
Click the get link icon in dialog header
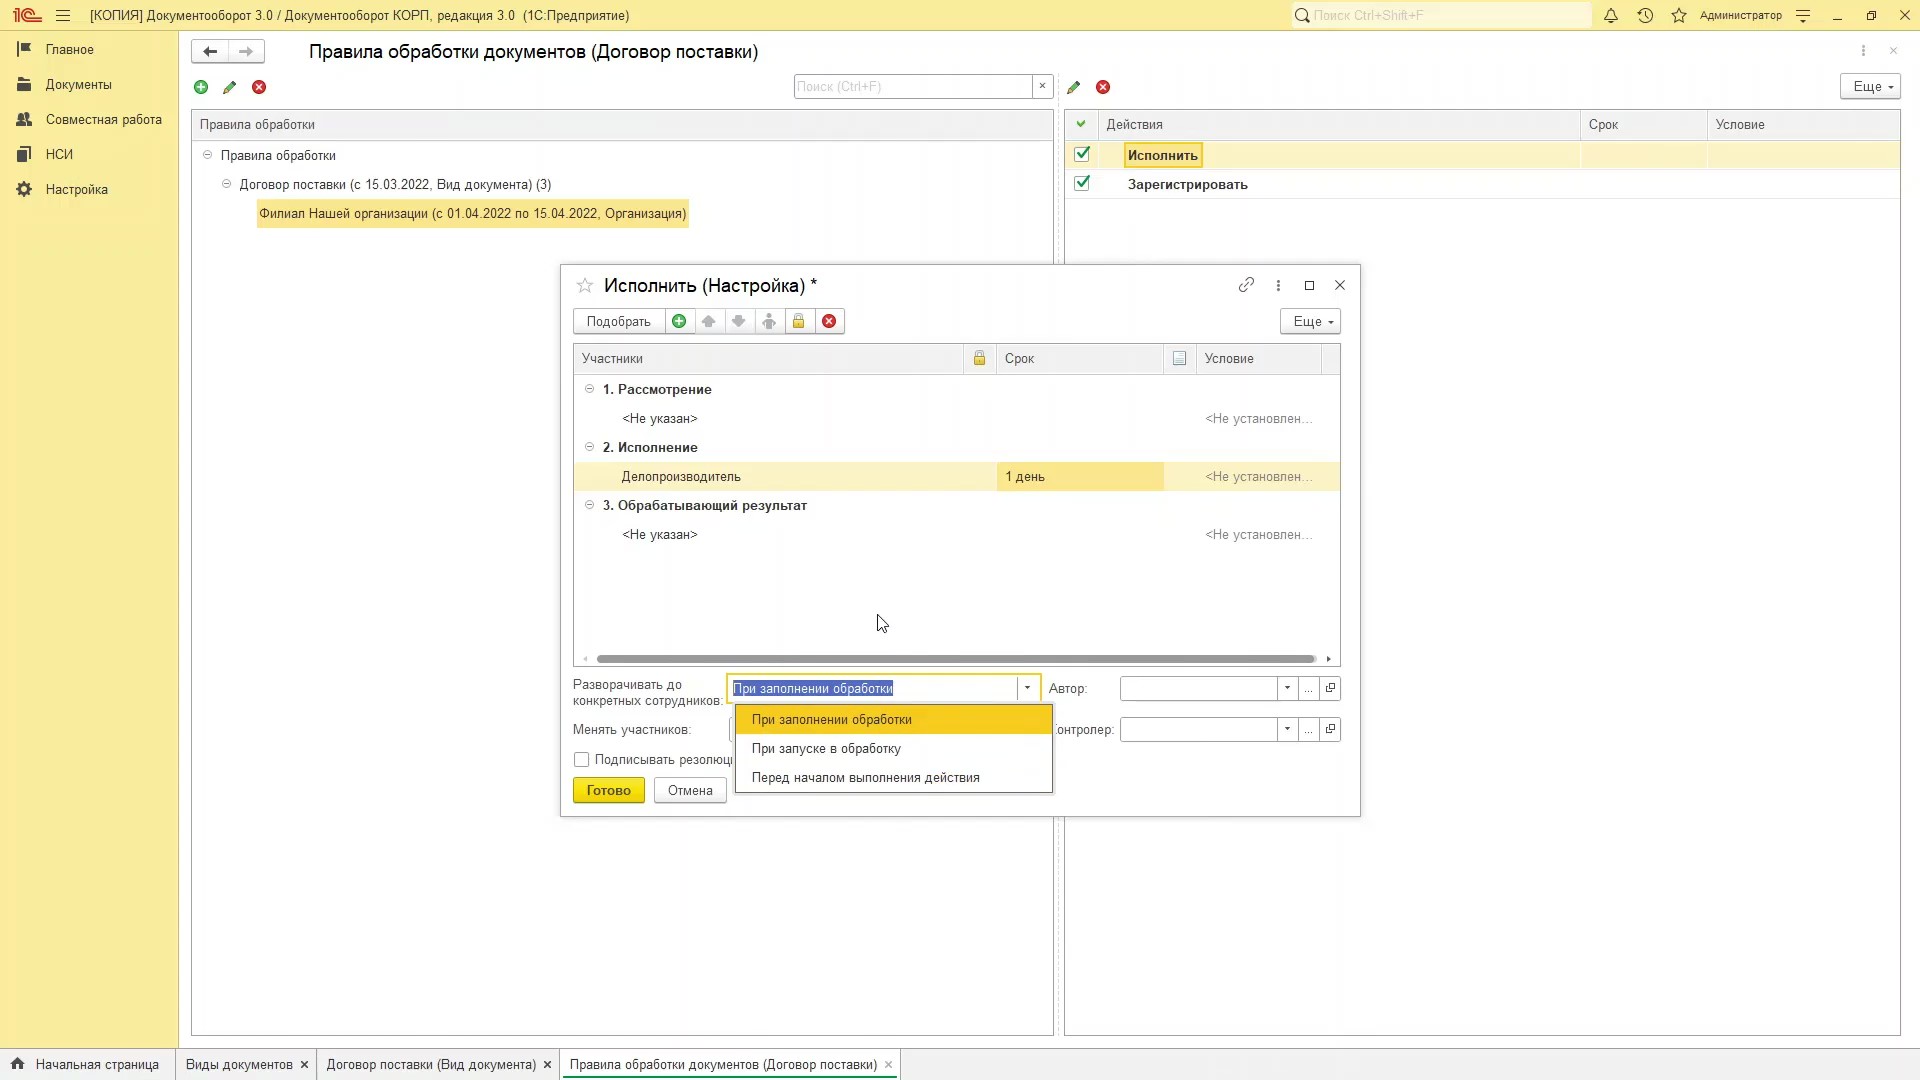point(1246,285)
